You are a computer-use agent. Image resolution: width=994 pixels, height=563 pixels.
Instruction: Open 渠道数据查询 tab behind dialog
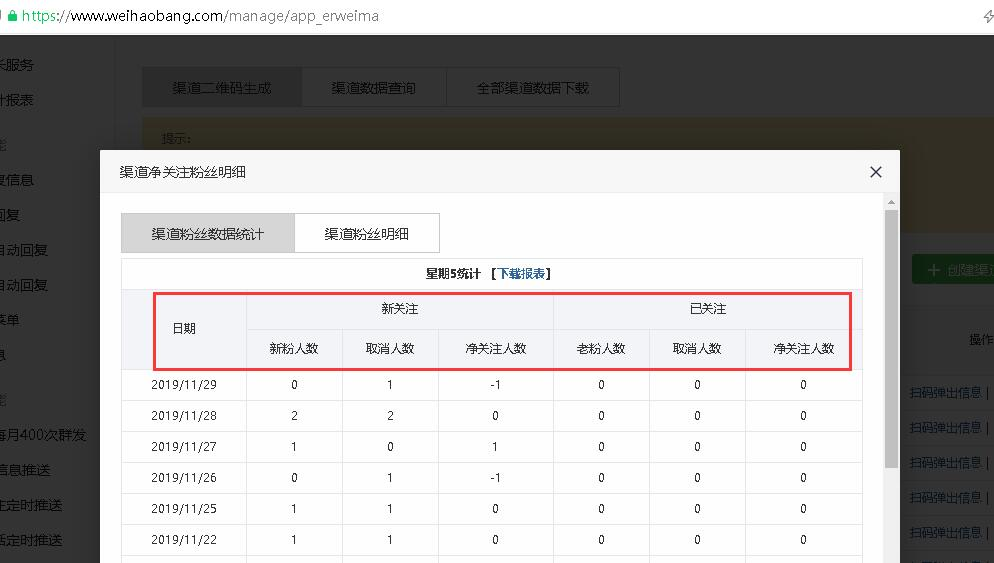click(x=374, y=87)
